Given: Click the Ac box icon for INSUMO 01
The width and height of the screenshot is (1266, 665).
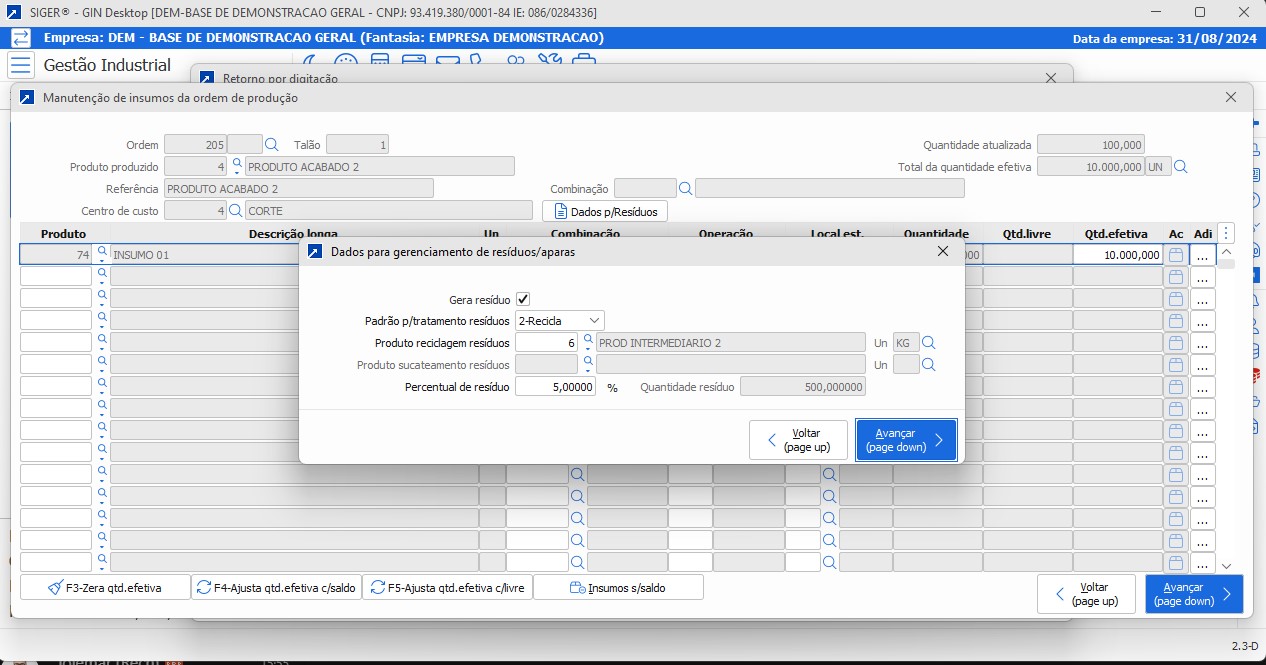Looking at the screenshot, I should coord(1176,255).
